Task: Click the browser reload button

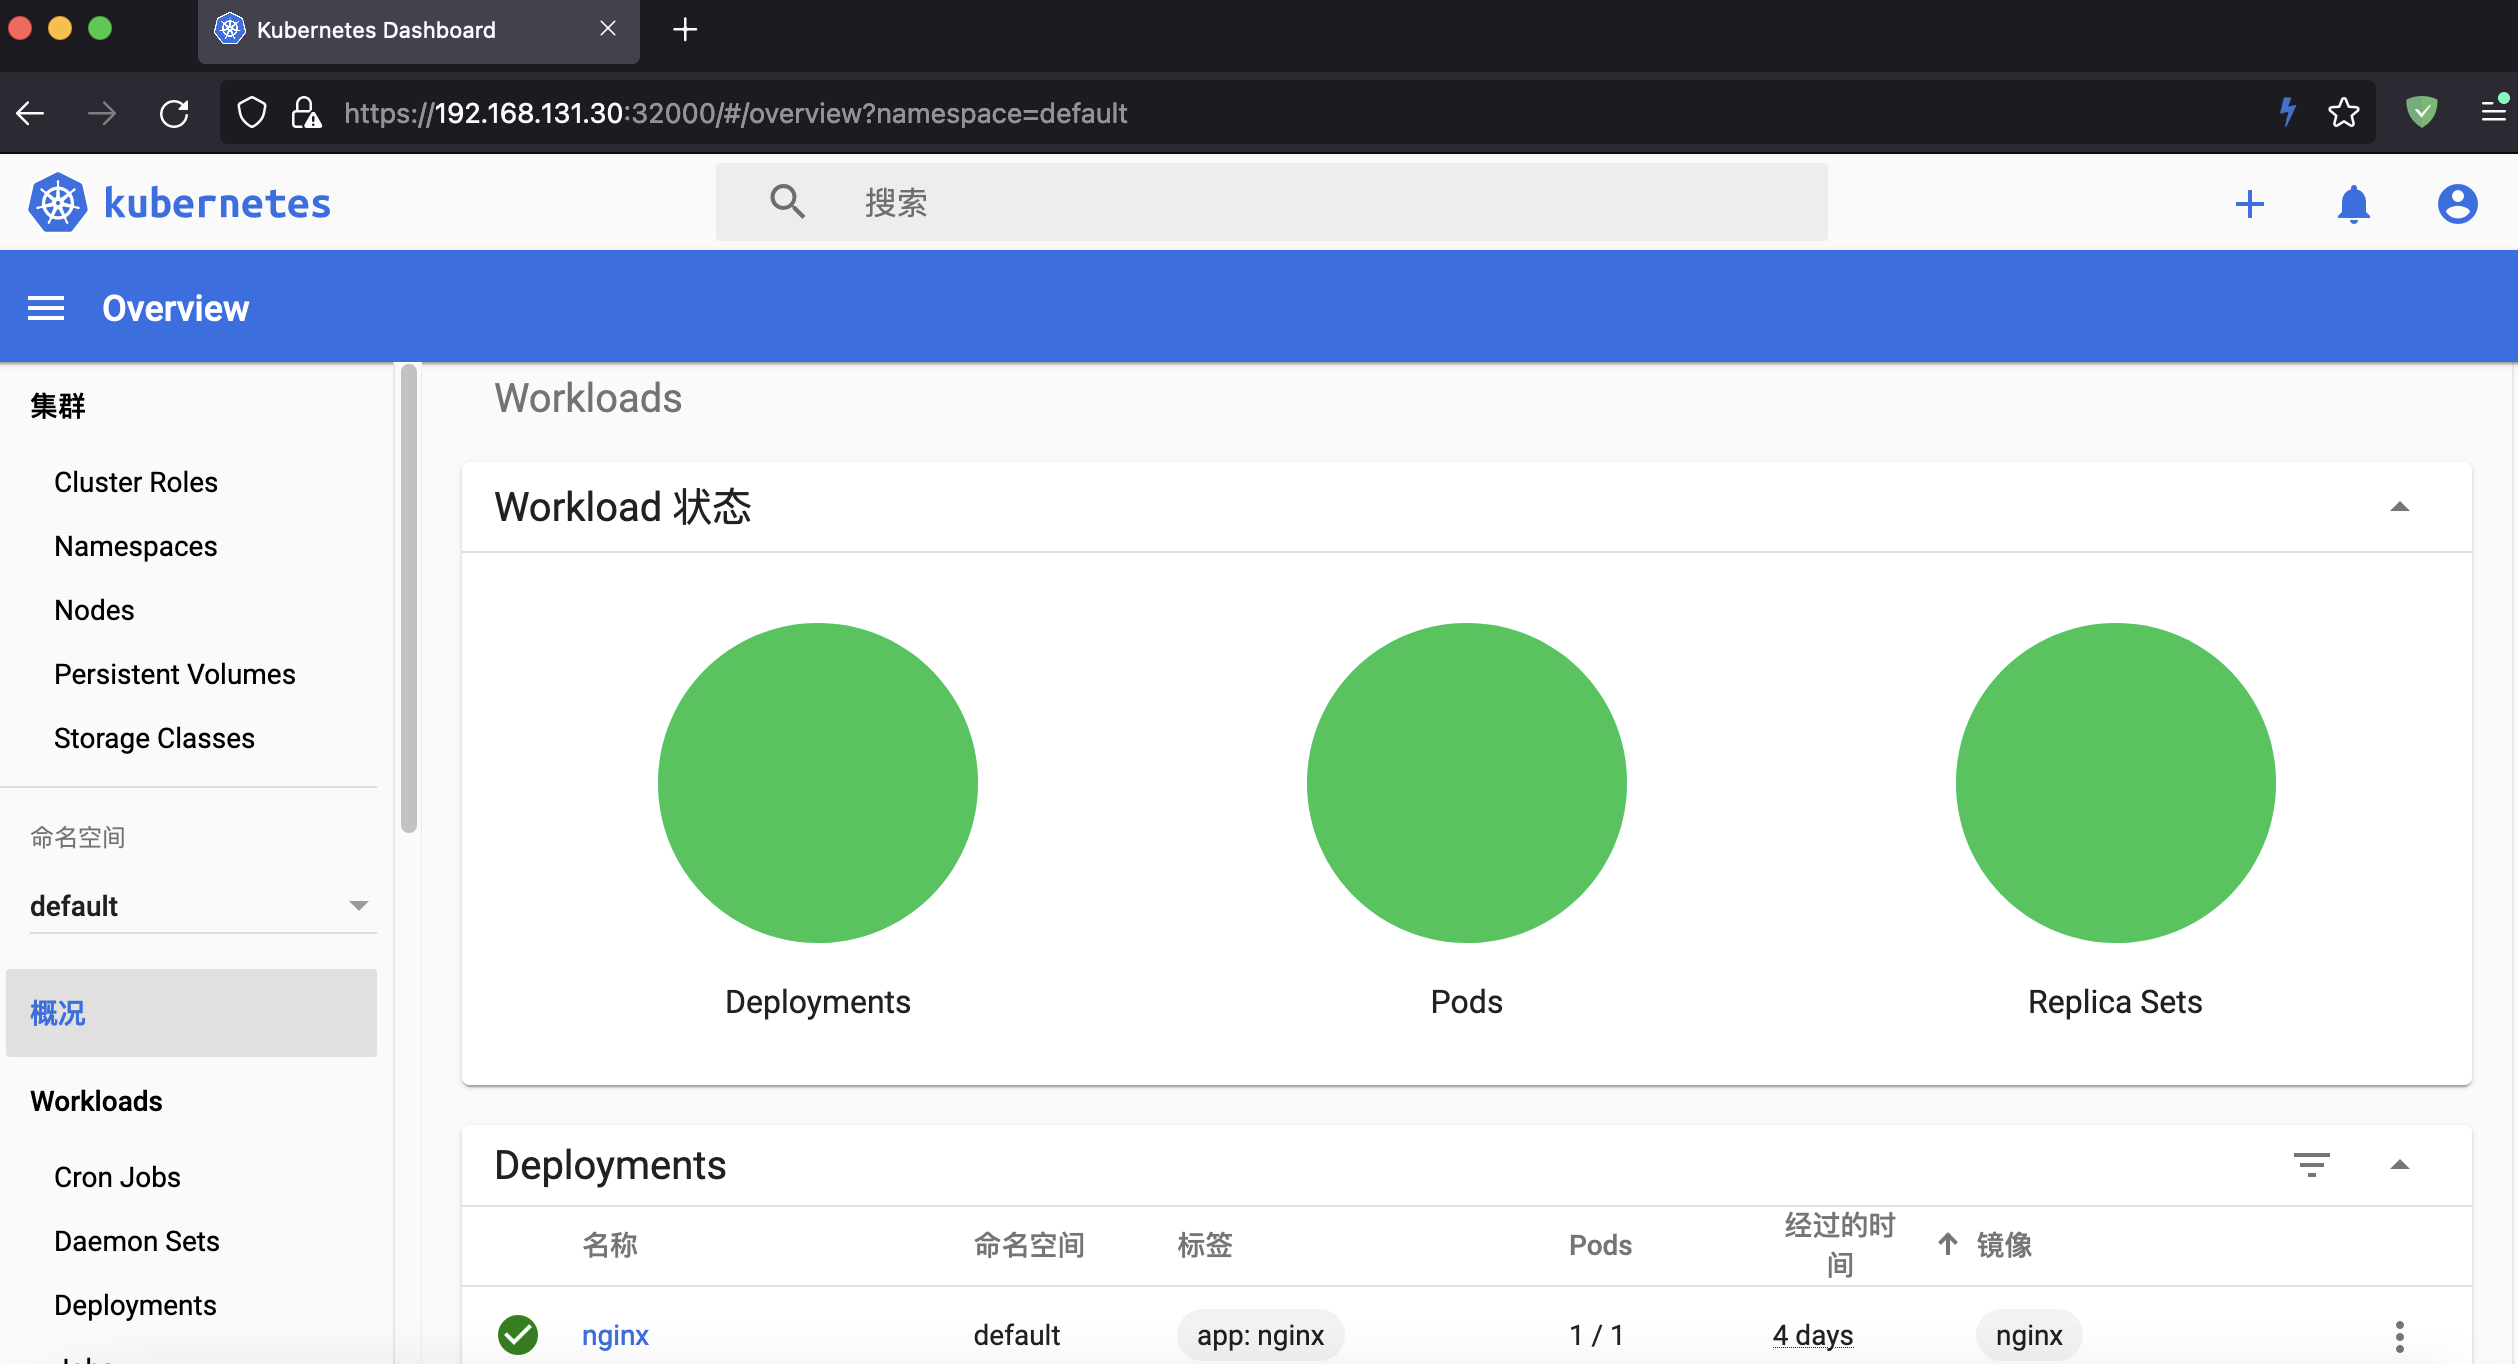Action: pyautogui.click(x=174, y=113)
